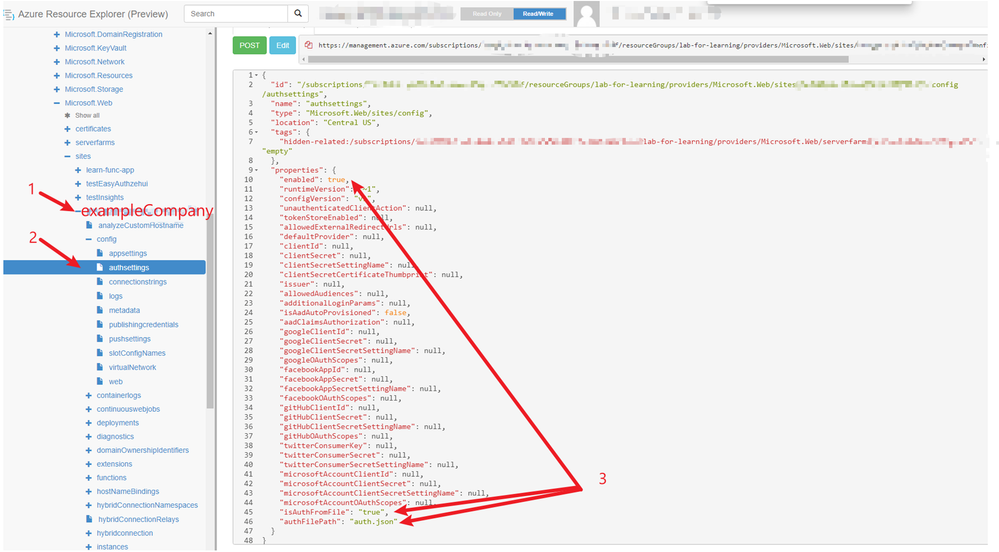The image size is (999, 552).
Task: Click the green POST button
Action: [x=249, y=45]
